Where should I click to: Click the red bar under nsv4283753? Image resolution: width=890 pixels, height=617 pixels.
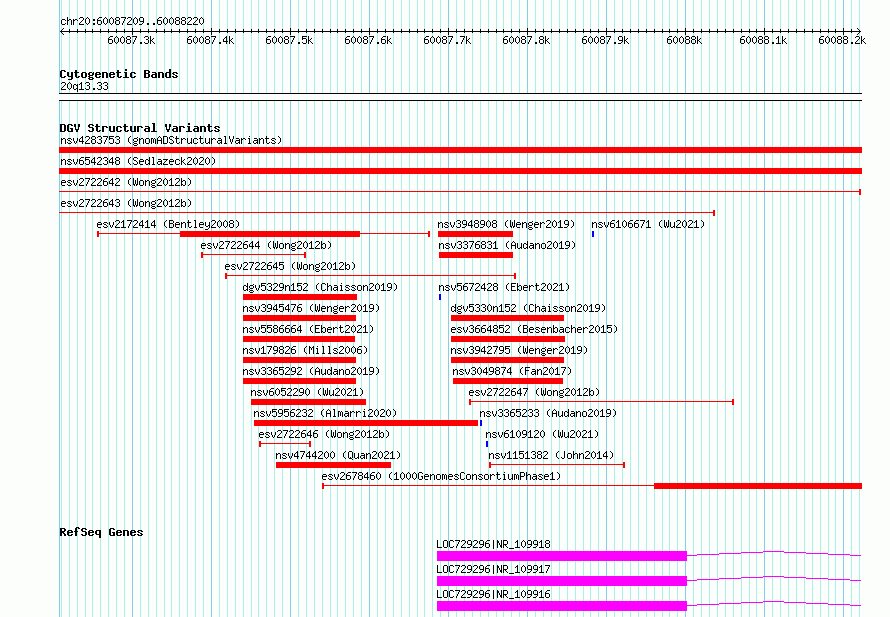[460, 150]
